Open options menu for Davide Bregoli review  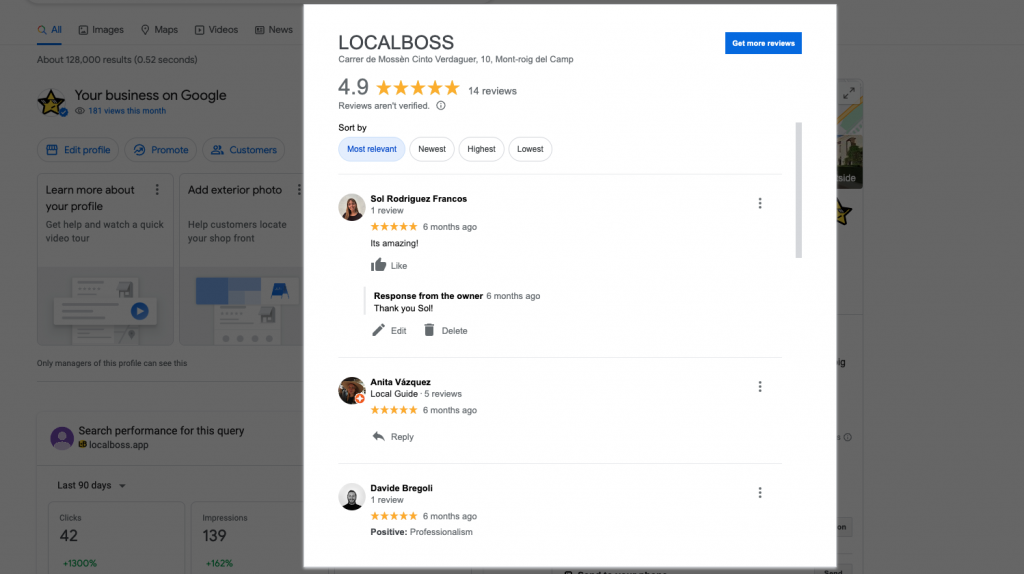point(760,492)
